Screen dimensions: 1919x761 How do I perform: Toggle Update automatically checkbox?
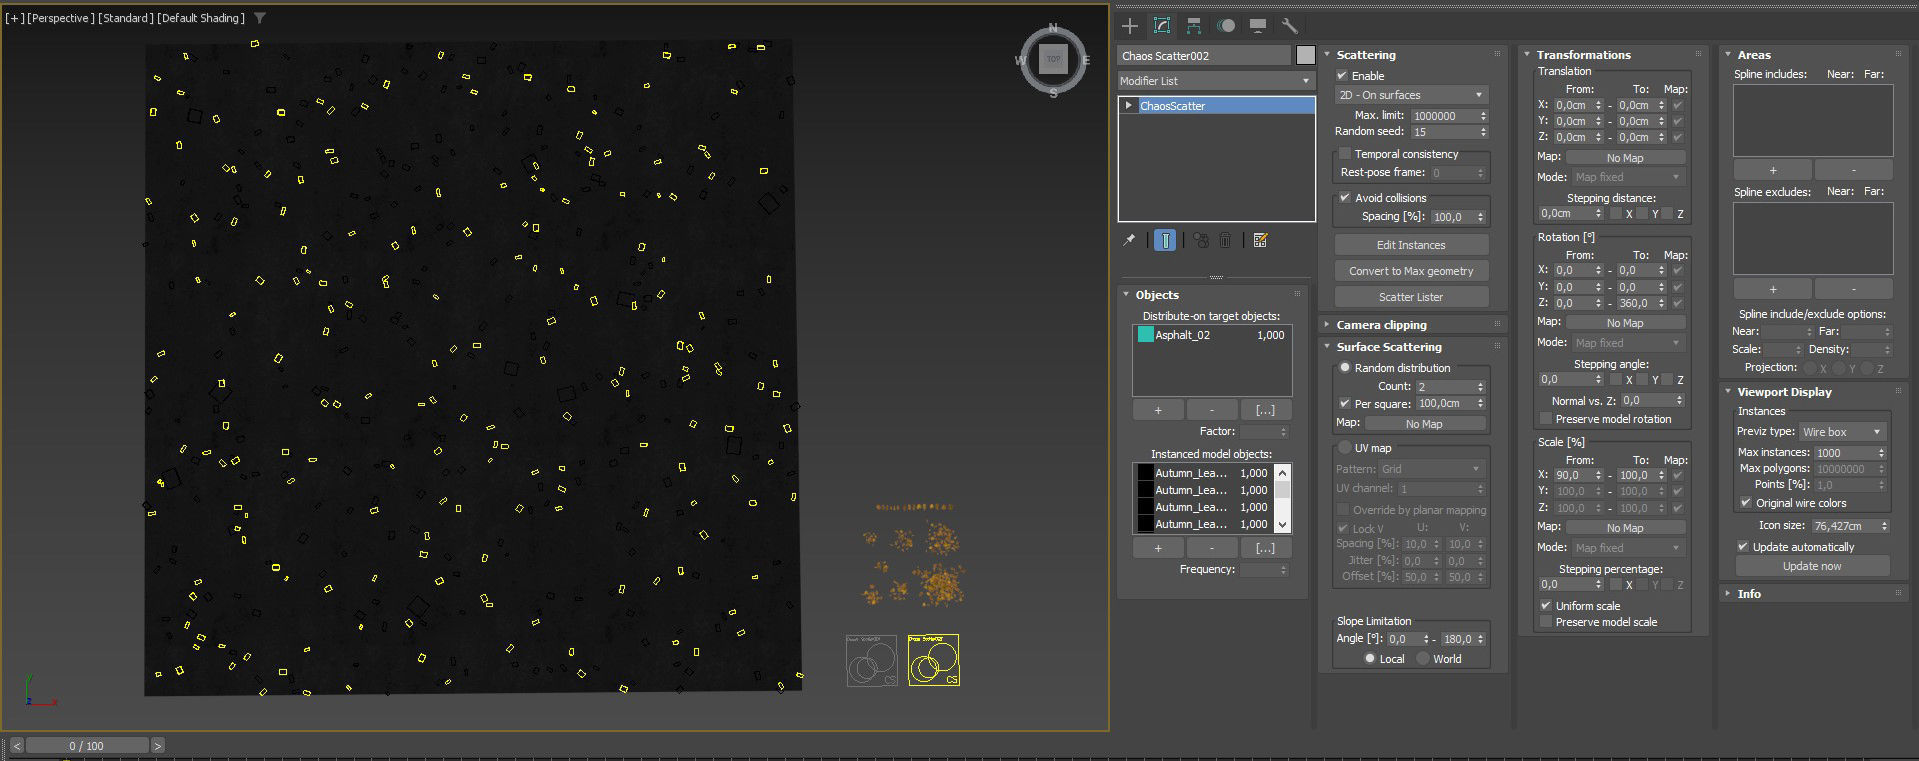(1743, 547)
